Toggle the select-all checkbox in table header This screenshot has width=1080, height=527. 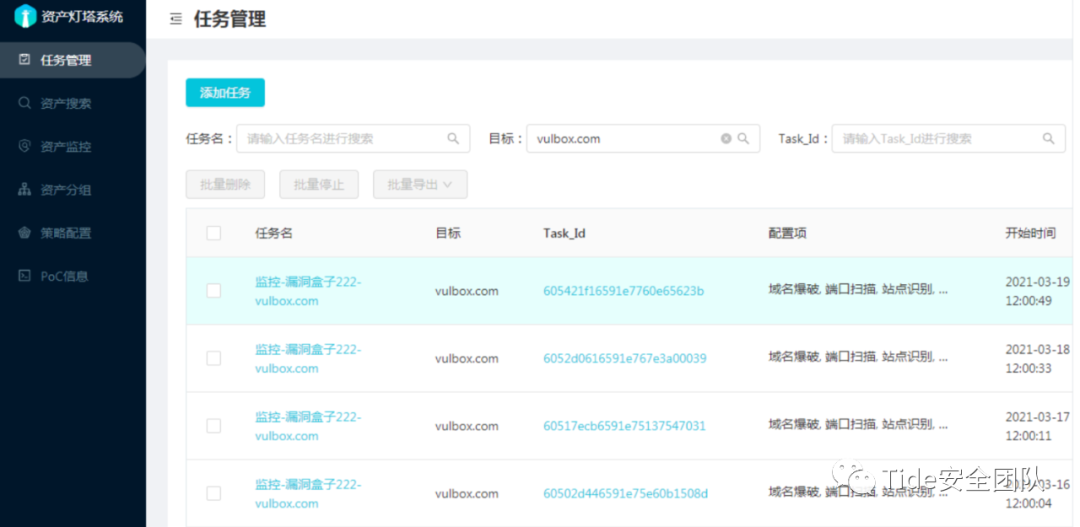tap(214, 233)
